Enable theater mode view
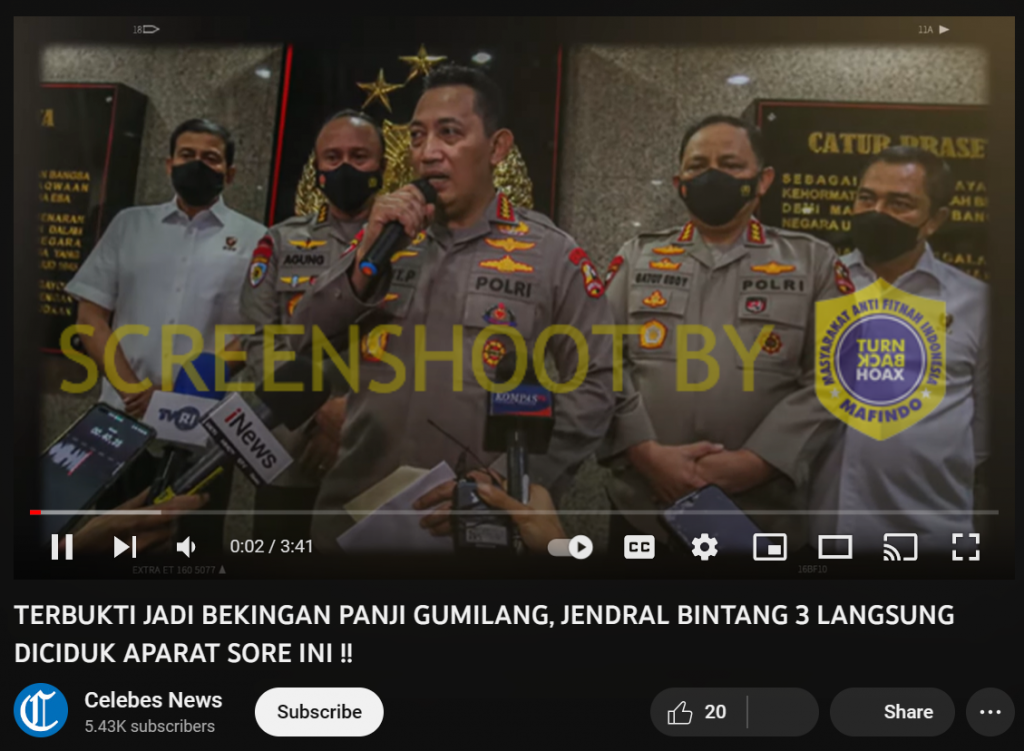The width and height of the screenshot is (1024, 751). pyautogui.click(x=835, y=547)
